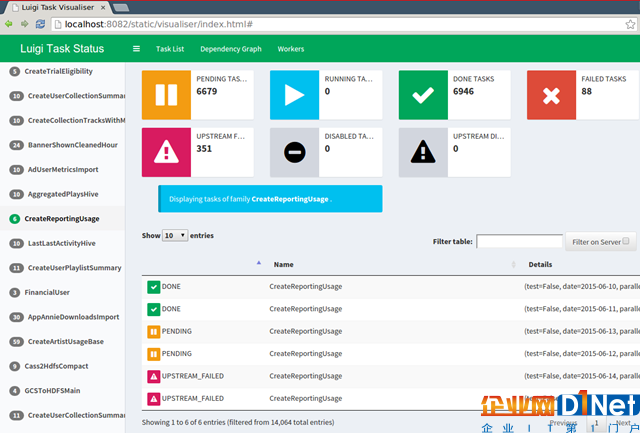Click the browser back arrow
Viewport: 640px width, 433px height.
9,24
